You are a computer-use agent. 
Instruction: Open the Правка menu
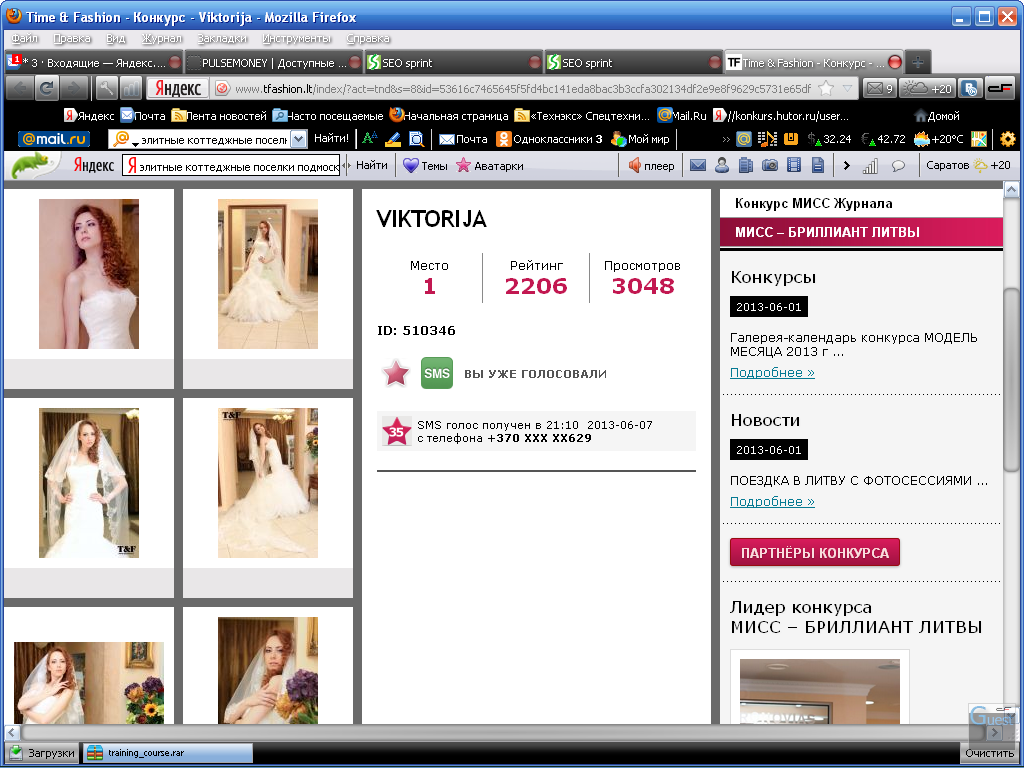72,39
